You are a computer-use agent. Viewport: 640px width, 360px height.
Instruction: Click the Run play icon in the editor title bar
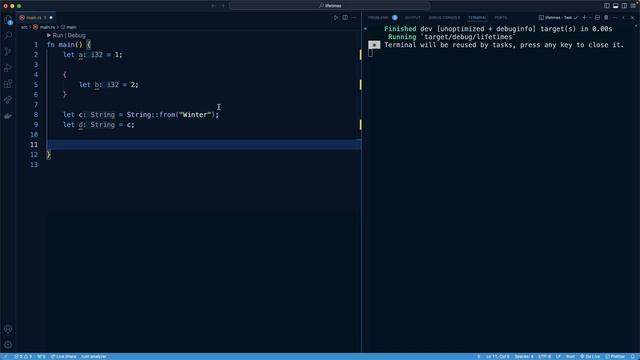(x=336, y=18)
